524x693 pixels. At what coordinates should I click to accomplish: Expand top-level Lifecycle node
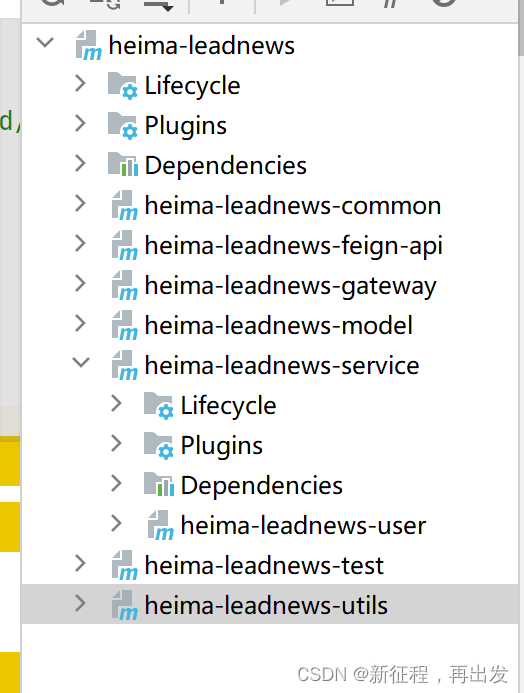(x=80, y=83)
